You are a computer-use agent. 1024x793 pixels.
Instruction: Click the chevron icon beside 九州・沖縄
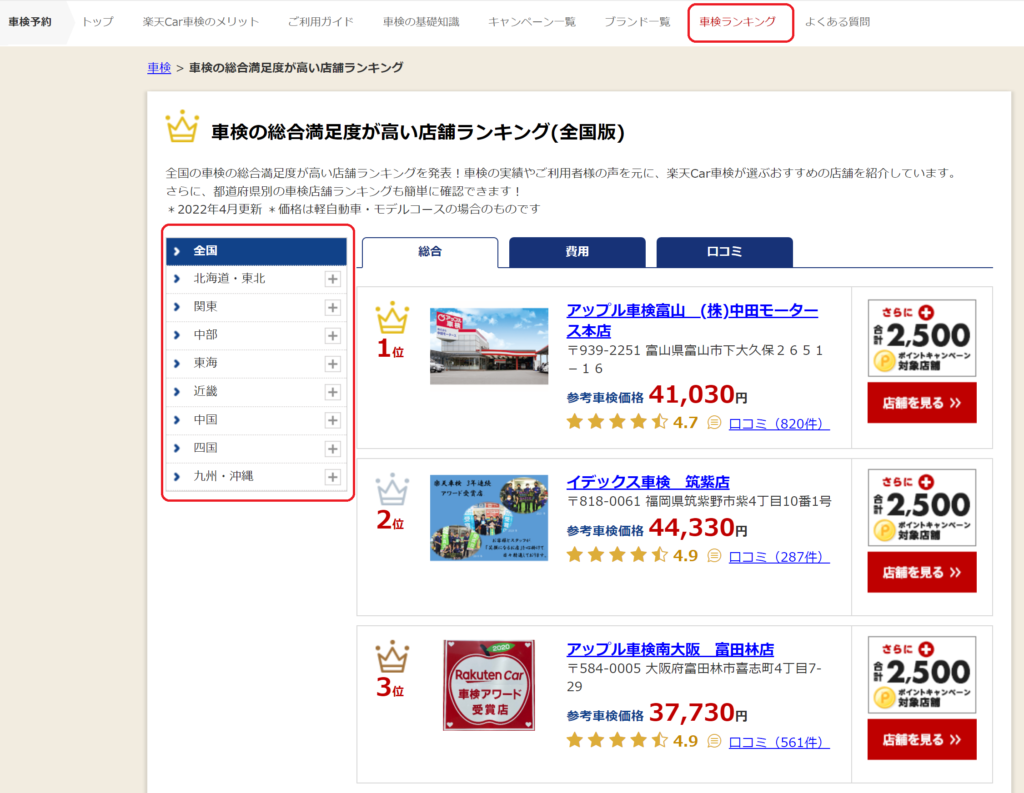point(176,477)
